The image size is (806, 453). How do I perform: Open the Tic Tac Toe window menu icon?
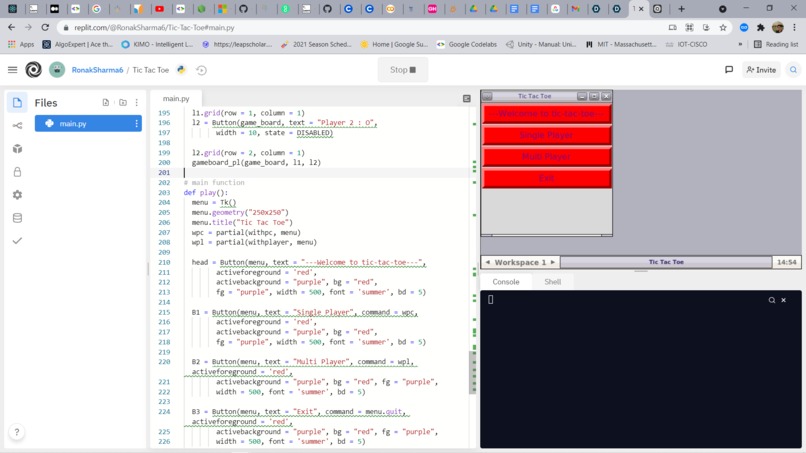point(487,96)
